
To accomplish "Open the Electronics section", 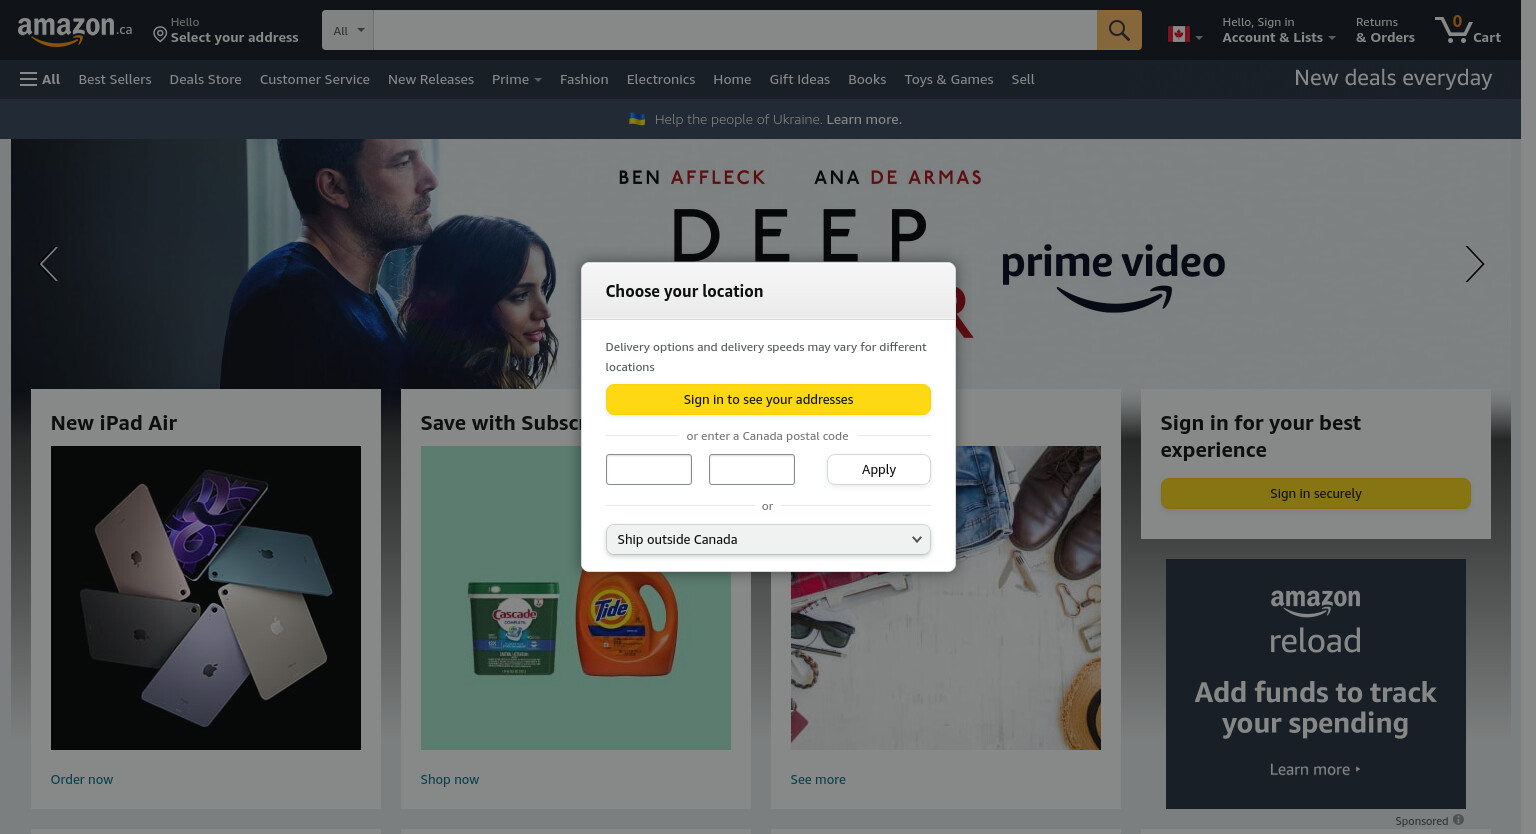I will click(661, 79).
